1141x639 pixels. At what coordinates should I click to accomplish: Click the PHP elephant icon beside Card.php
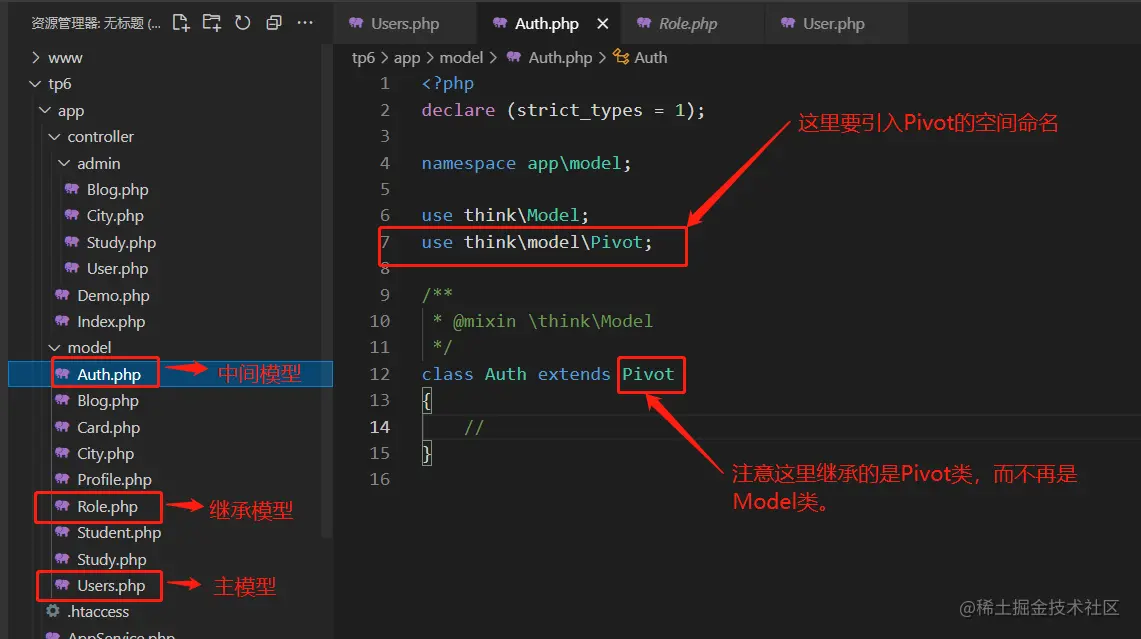click(63, 427)
